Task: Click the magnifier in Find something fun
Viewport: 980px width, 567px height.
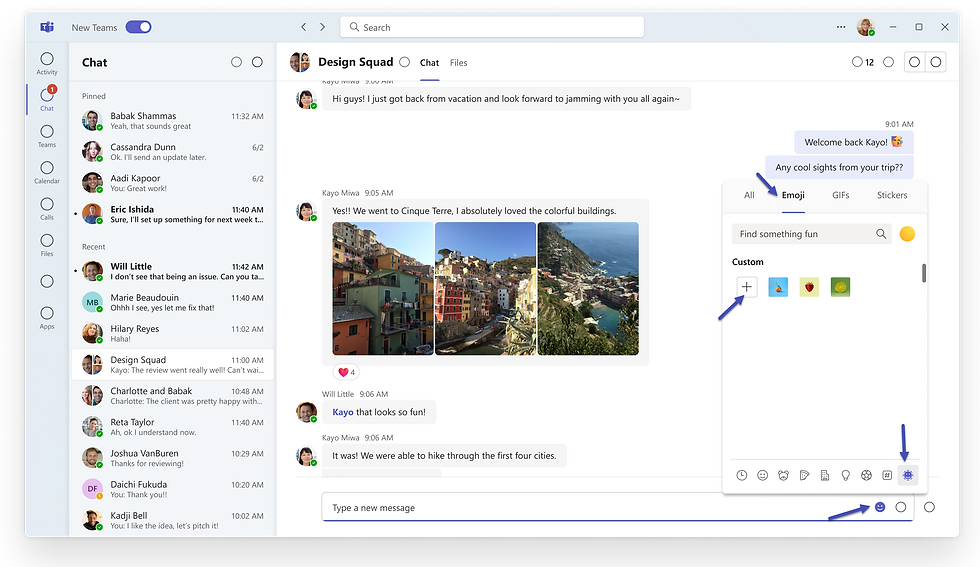Action: (881, 234)
